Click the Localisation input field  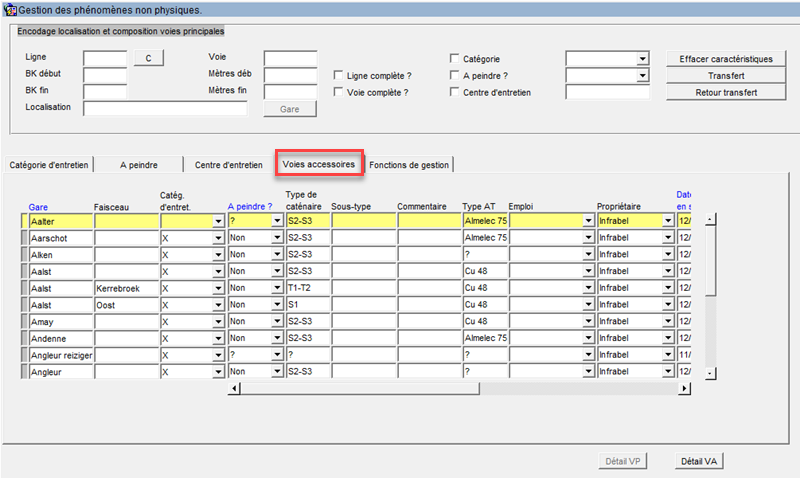(x=165, y=108)
